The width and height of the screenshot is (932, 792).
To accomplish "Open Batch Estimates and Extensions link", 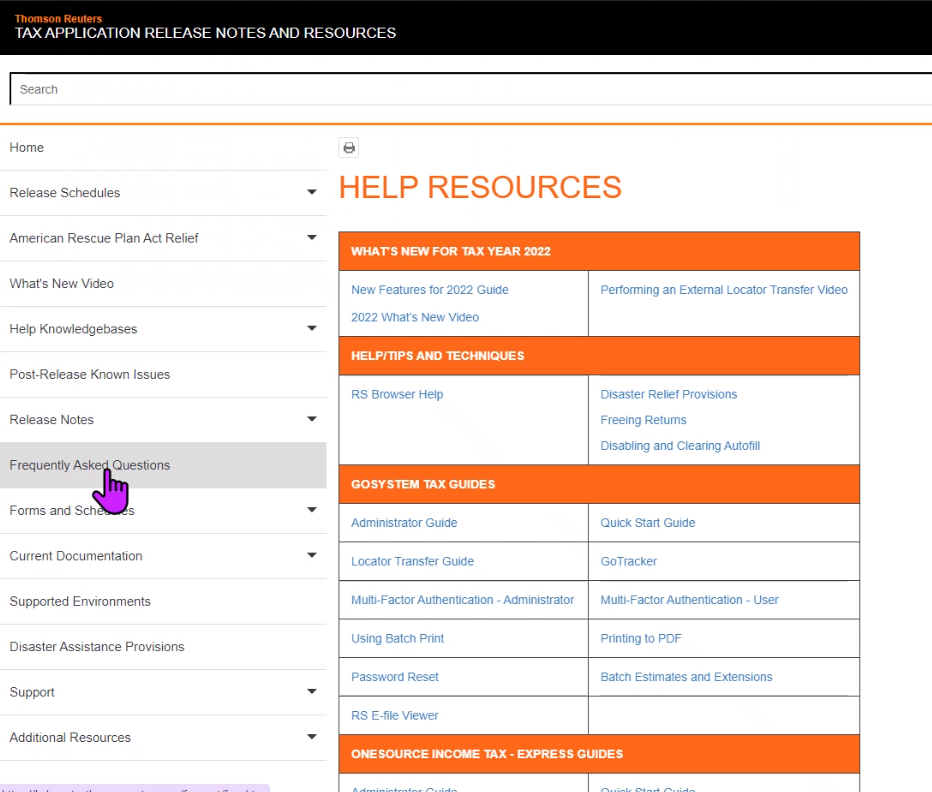I will point(687,677).
